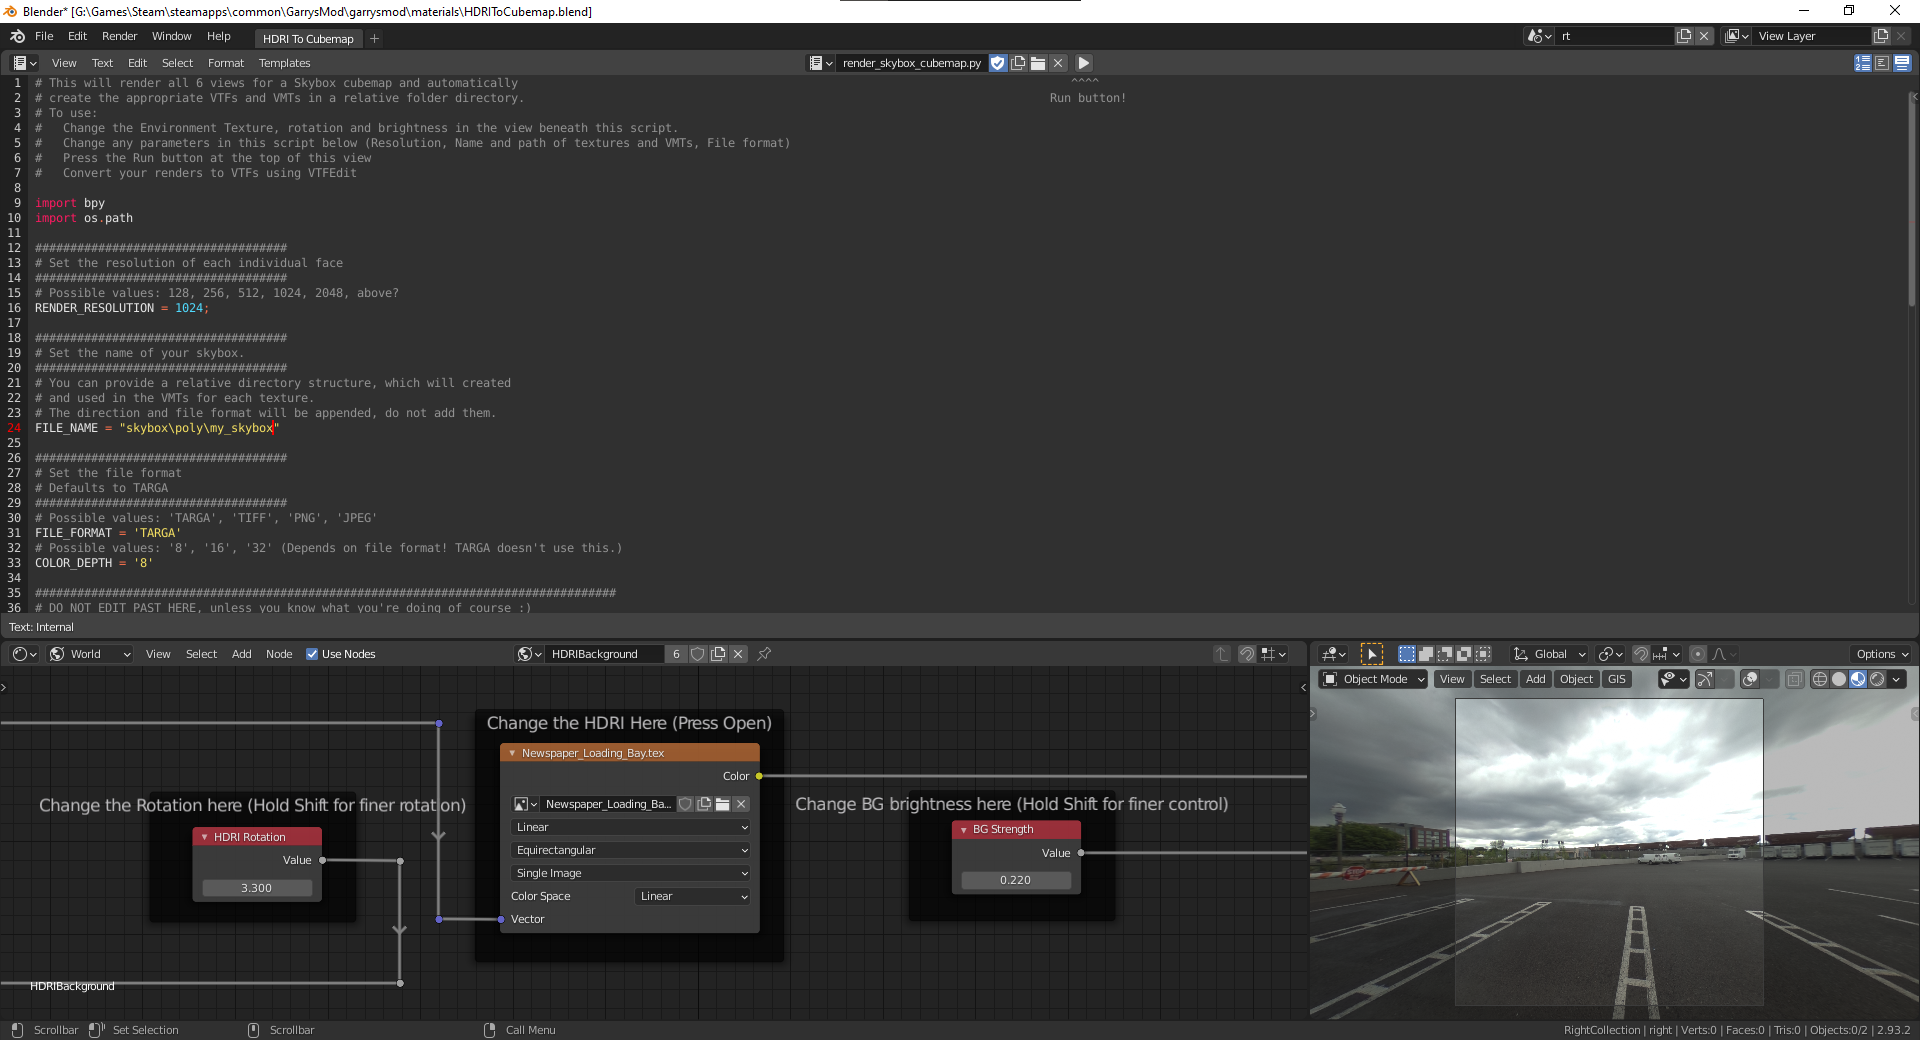Open the Object Mode dropdown
The height and width of the screenshot is (1040, 1920).
coord(1374,679)
